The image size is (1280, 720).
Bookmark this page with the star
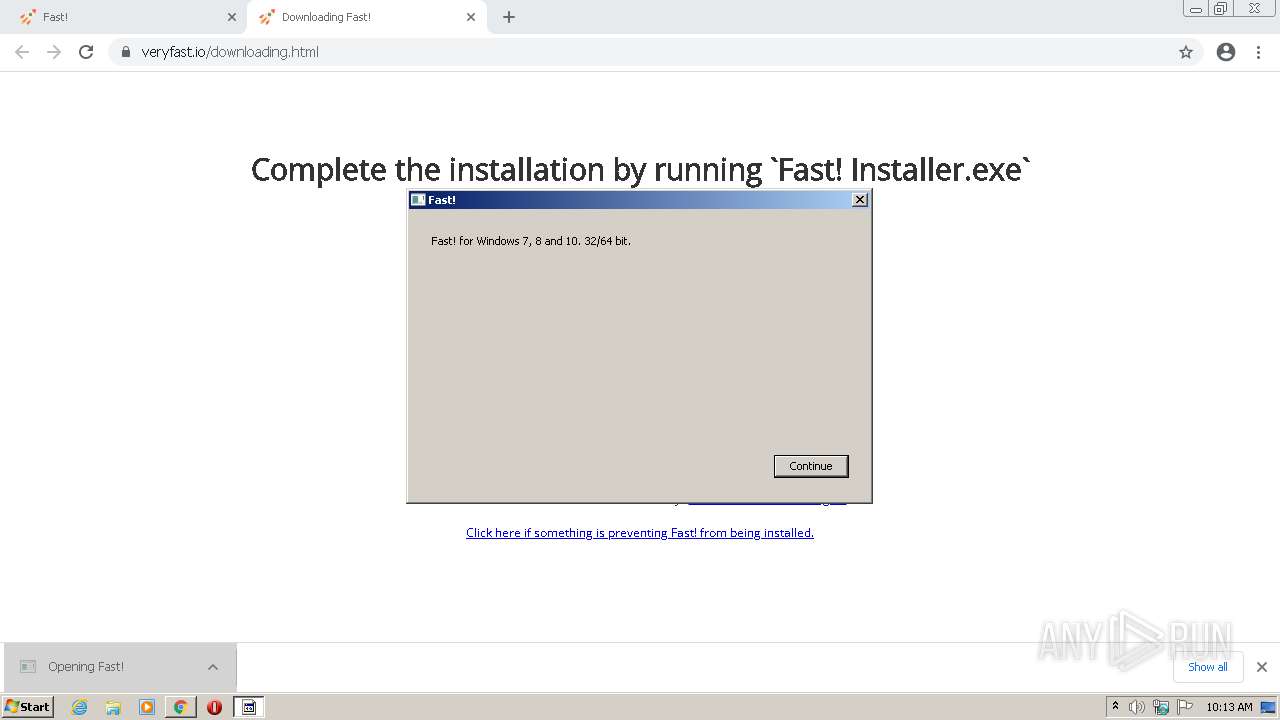pos(1186,52)
